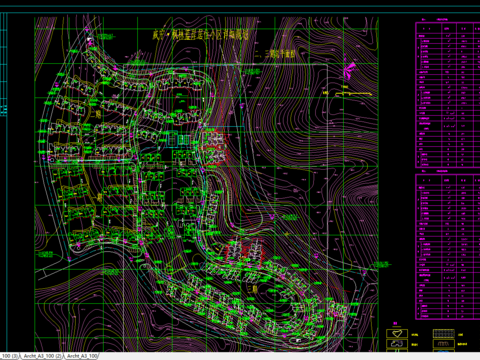Image resolution: width=480 pixels, height=360 pixels.
Task: Select the upper magenta data table
Action: (x=448, y=95)
